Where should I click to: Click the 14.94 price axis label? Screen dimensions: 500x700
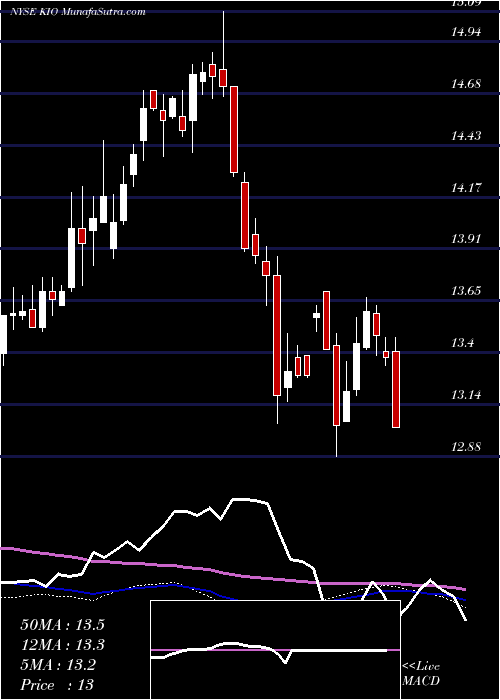[x=466, y=32]
